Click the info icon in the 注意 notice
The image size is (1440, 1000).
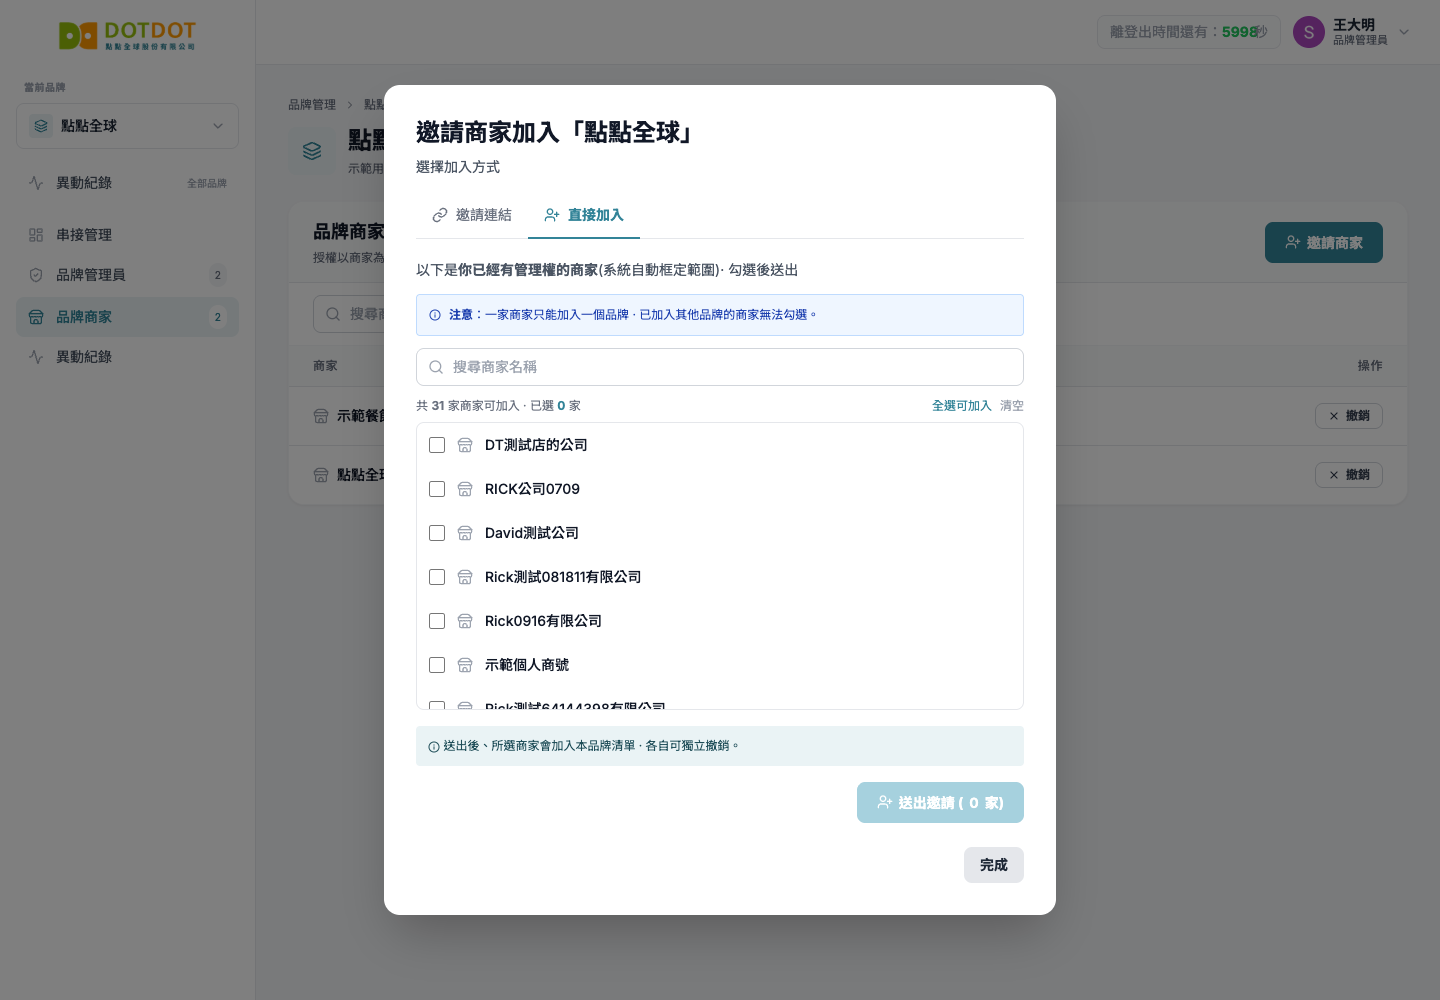435,315
